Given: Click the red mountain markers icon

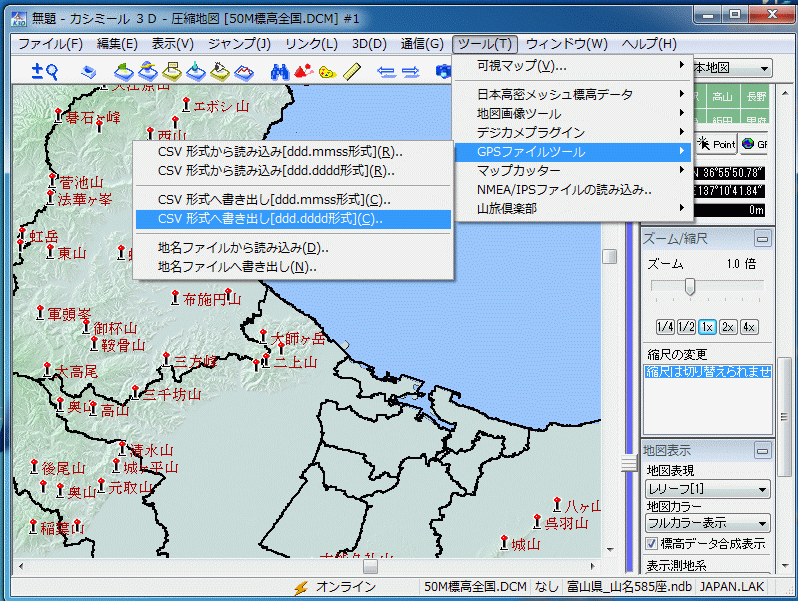Looking at the screenshot, I should pos(304,71).
